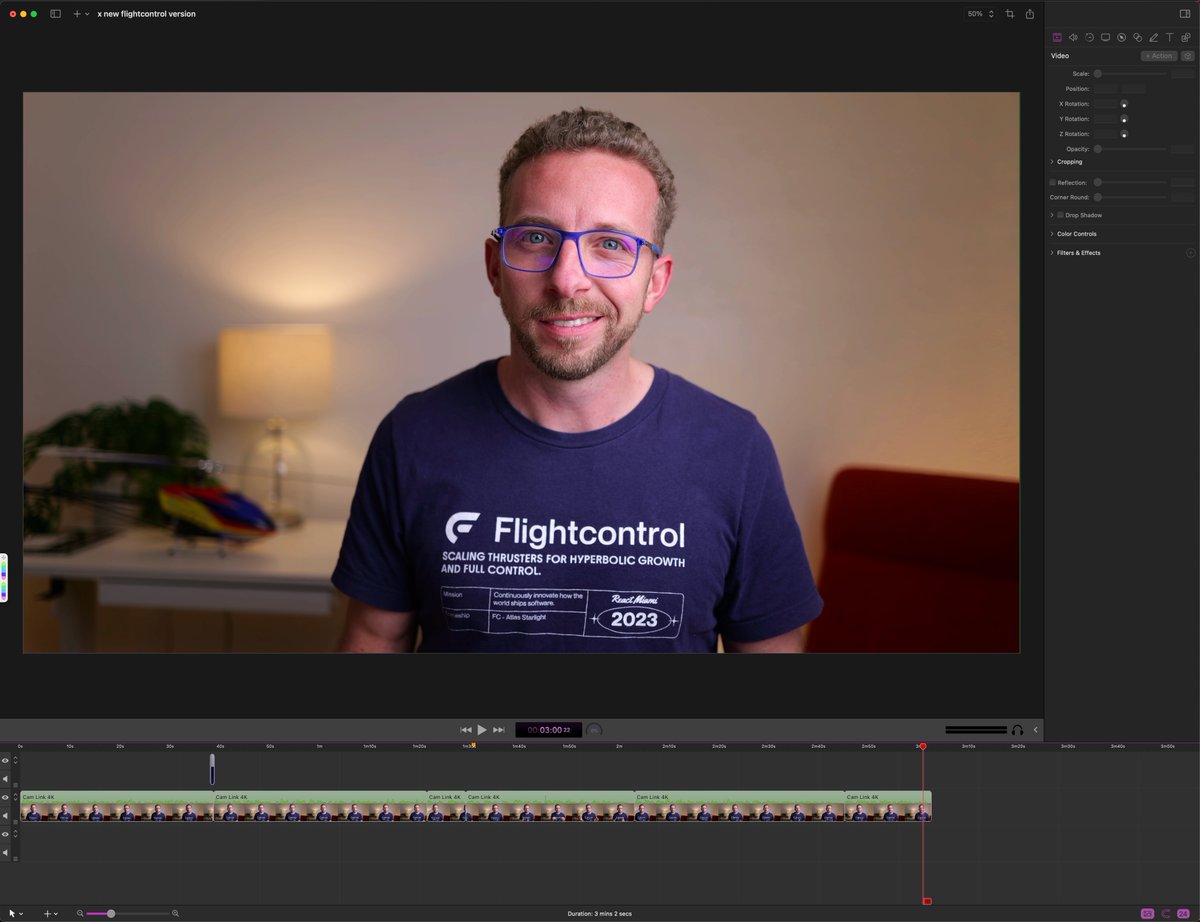Toggle the timeline snapping icon
The image size is (1200, 922).
click(x=1166, y=914)
